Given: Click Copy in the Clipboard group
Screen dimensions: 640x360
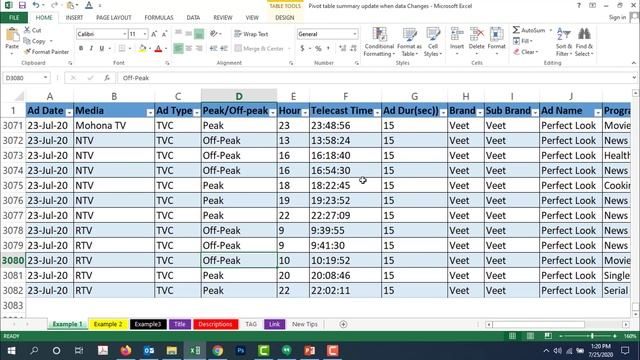Looking at the screenshot, I should pyautogui.click(x=35, y=41).
